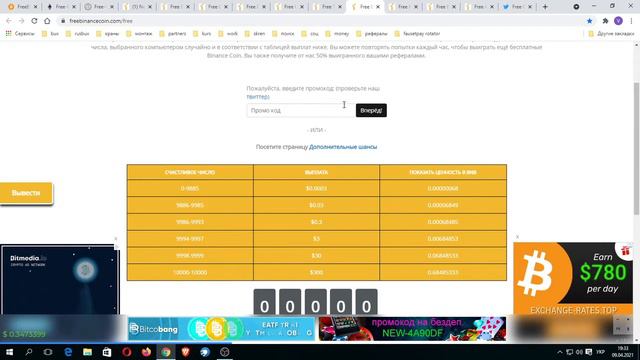Click the address bar URL
Image resolution: width=640 pixels, height=360 pixels.
pyautogui.click(x=101, y=21)
